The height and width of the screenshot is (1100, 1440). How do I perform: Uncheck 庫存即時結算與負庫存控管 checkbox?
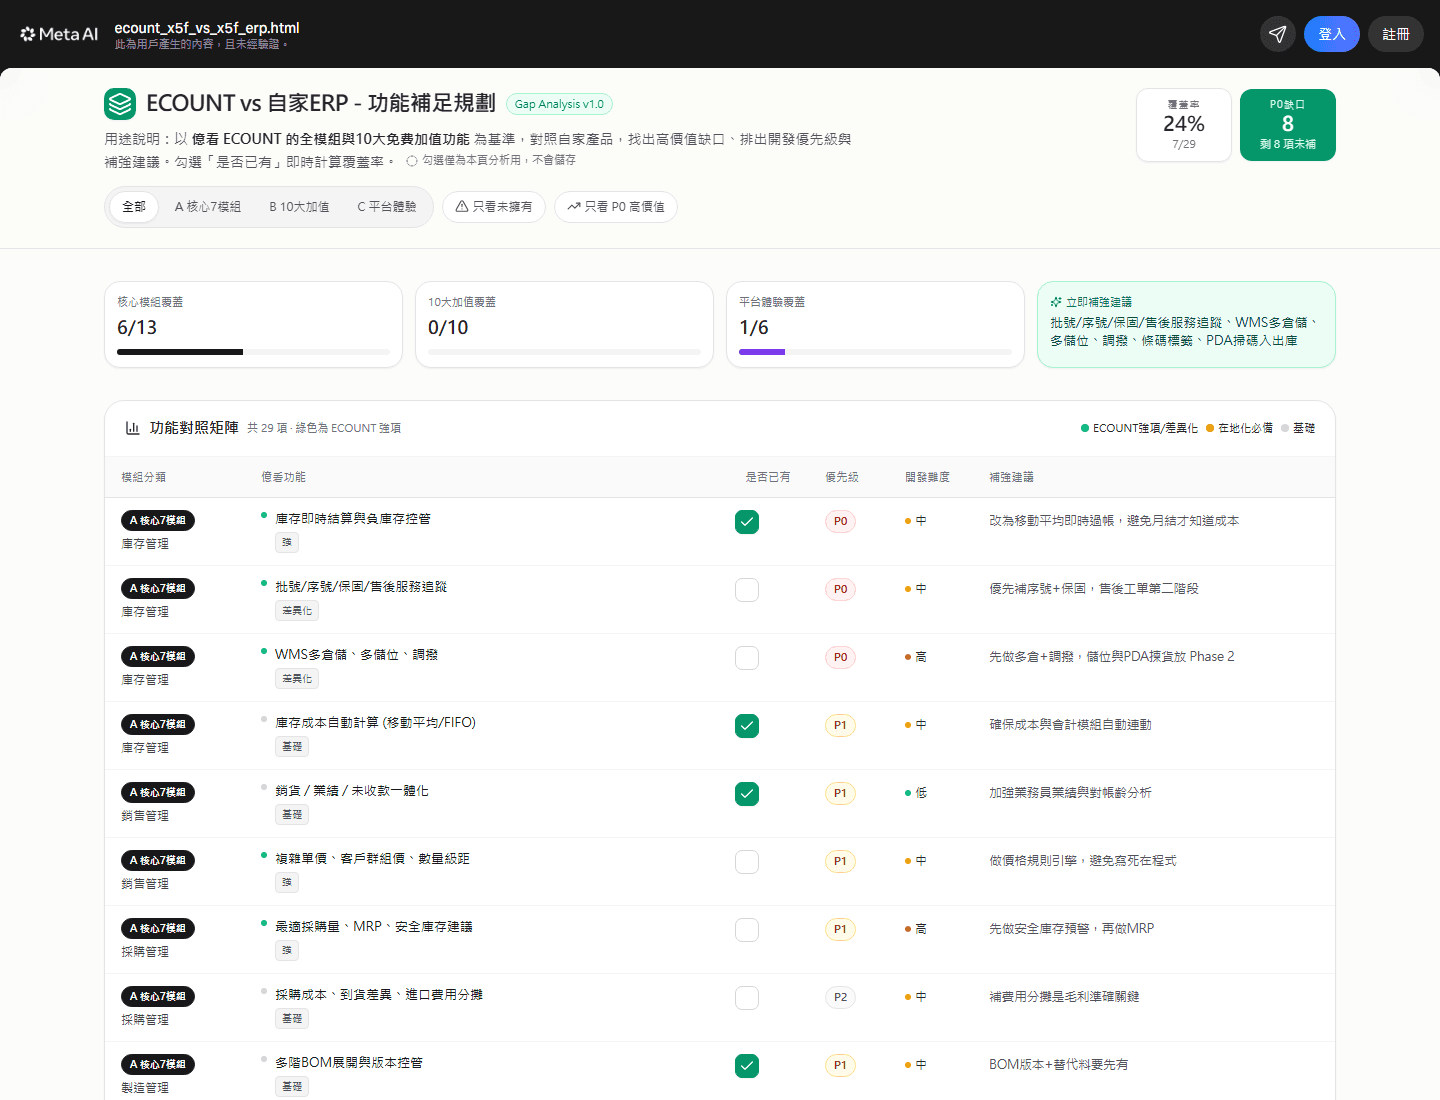tap(747, 522)
